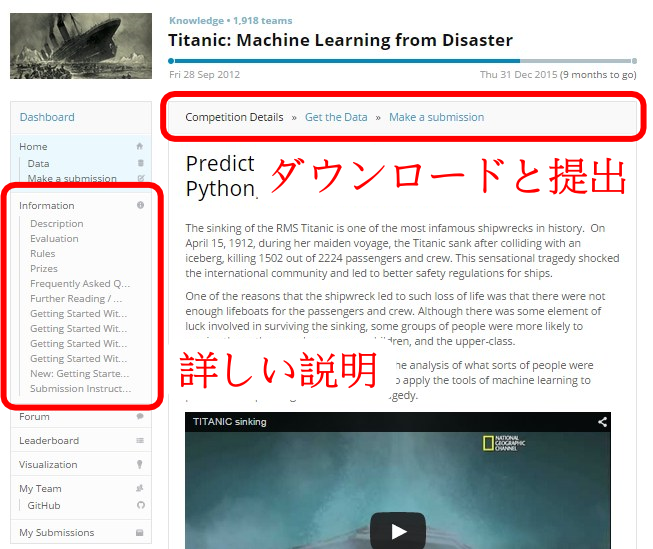Click the Knowledge category link
The width and height of the screenshot is (653, 549).
196,20
